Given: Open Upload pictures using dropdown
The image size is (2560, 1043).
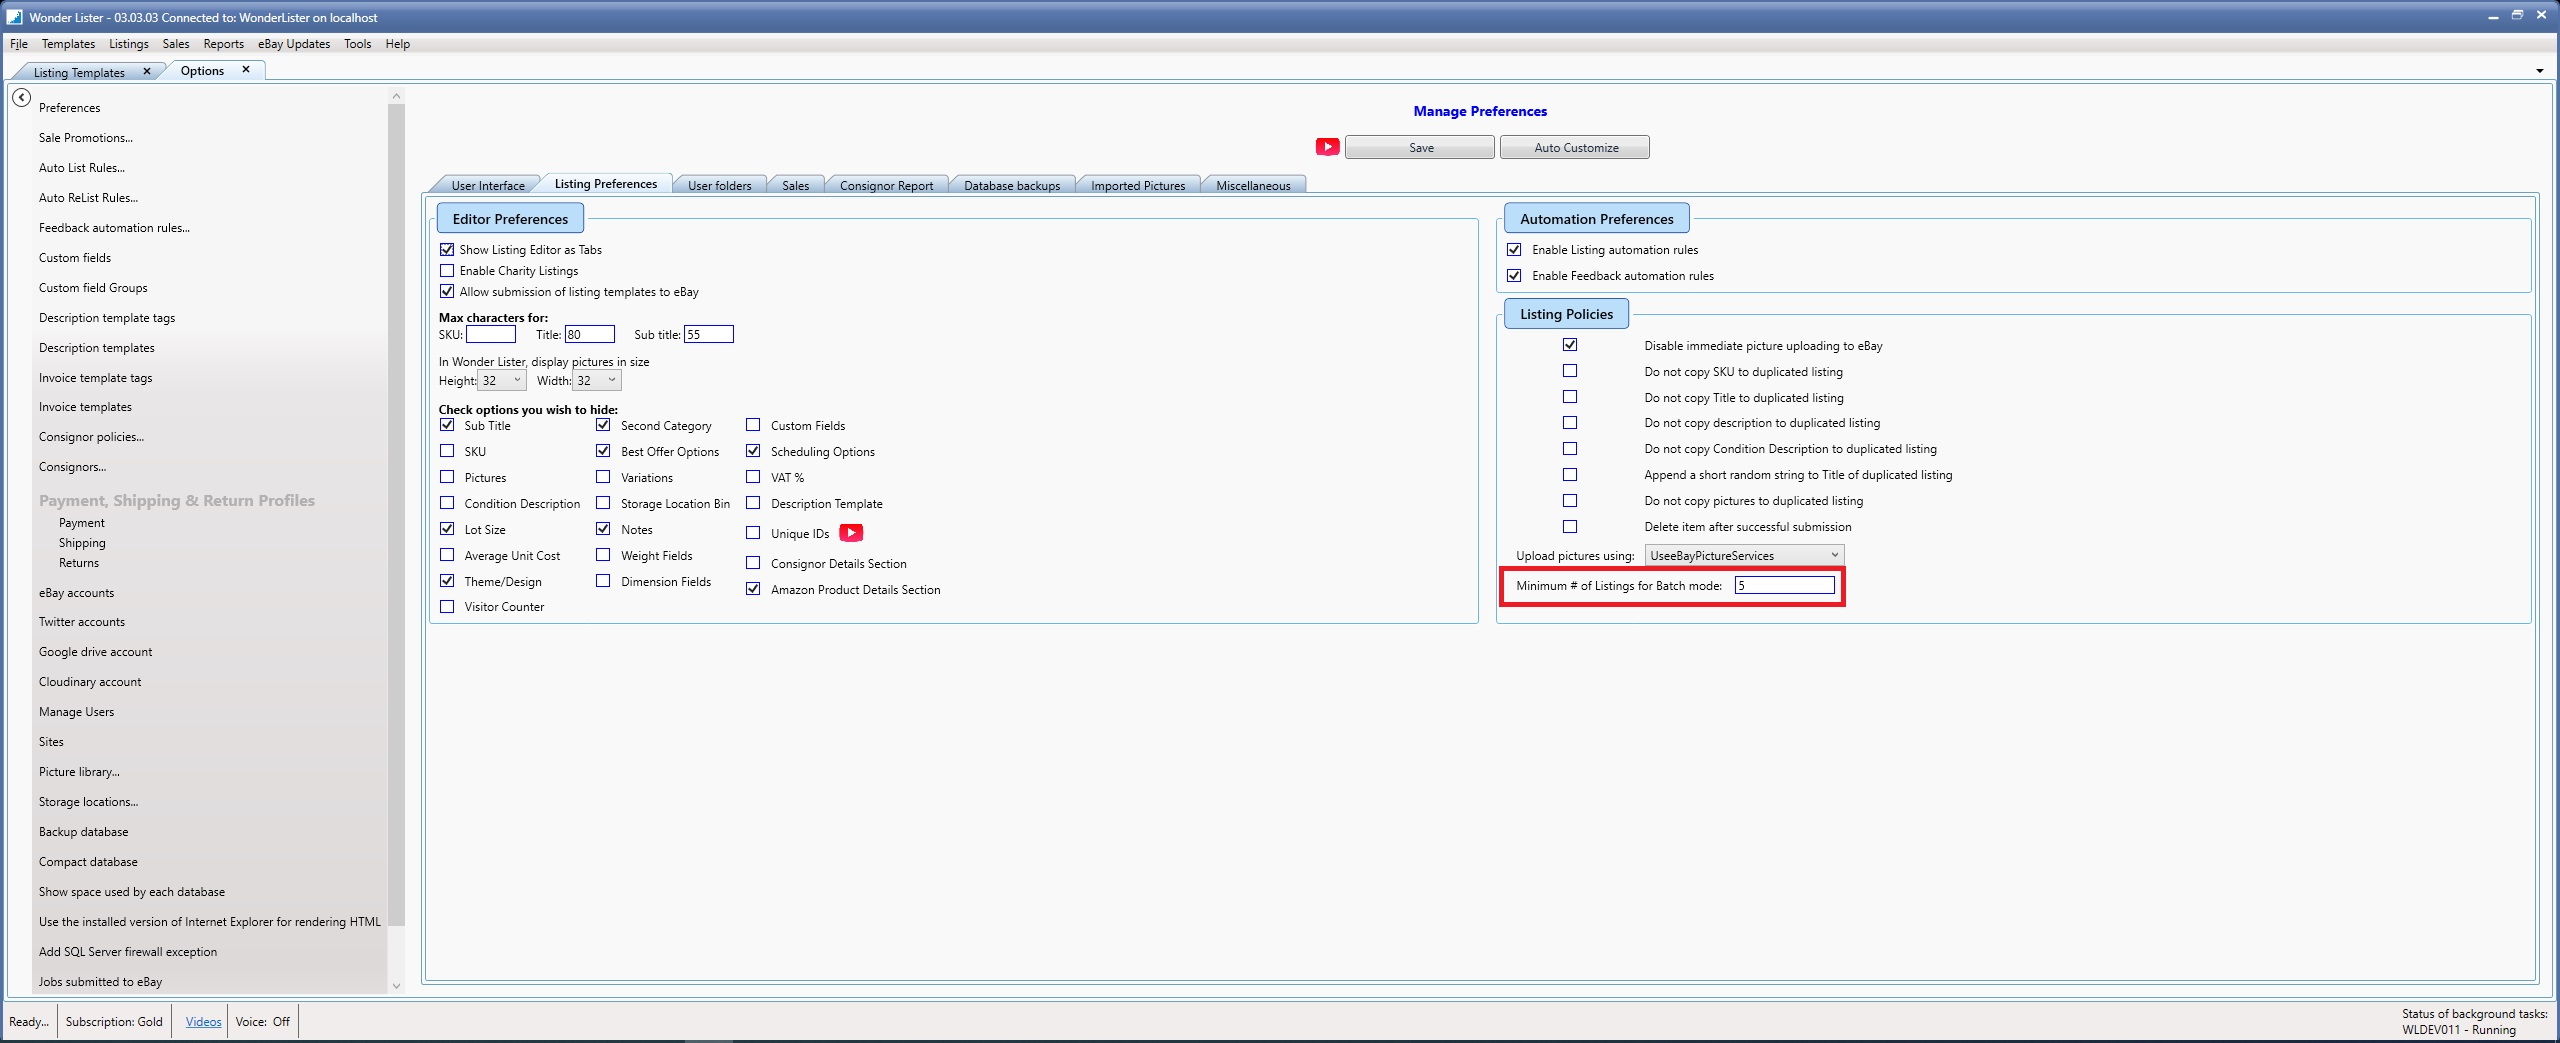Looking at the screenshot, I should coord(1744,555).
